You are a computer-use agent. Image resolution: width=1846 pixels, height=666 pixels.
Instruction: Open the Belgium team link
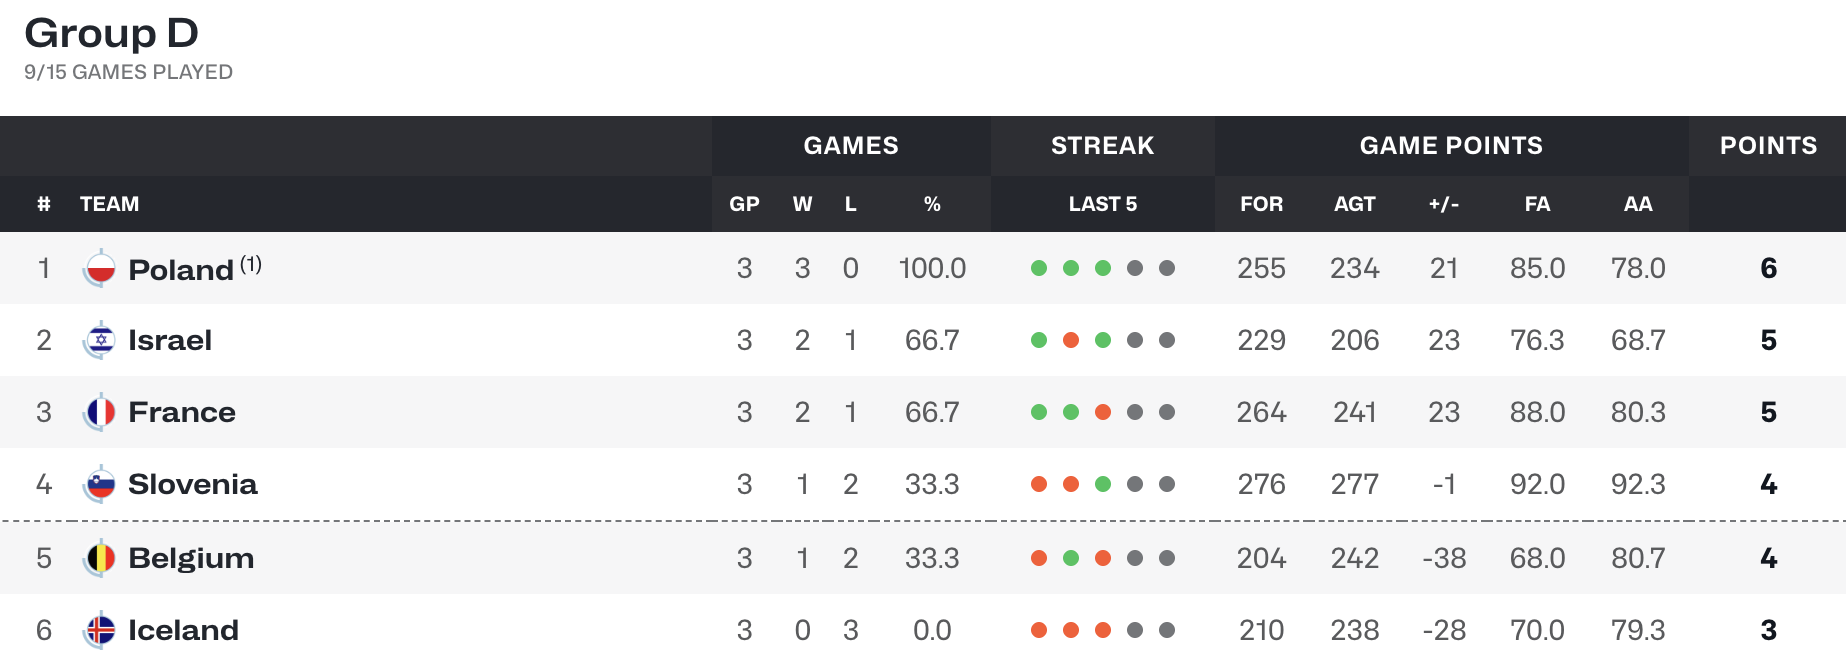[x=191, y=558]
